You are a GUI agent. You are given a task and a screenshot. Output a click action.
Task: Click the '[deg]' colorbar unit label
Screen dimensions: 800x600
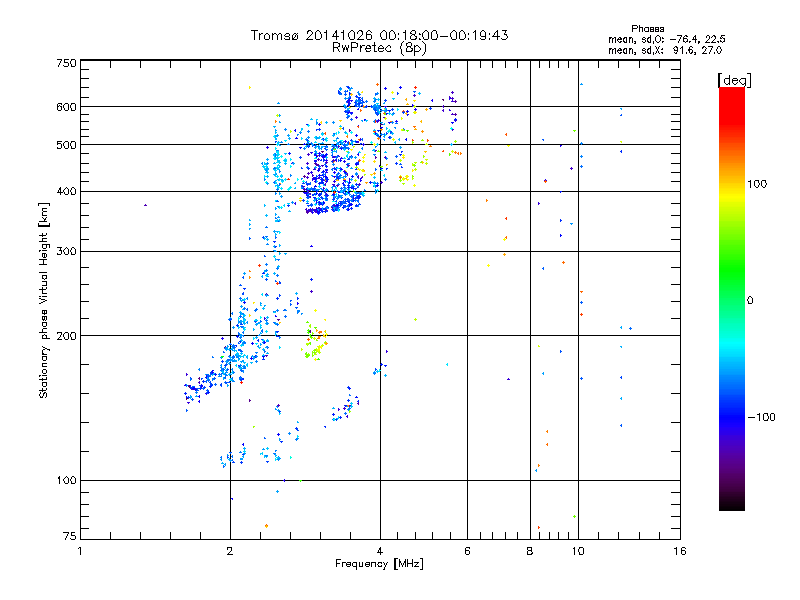pos(734,80)
